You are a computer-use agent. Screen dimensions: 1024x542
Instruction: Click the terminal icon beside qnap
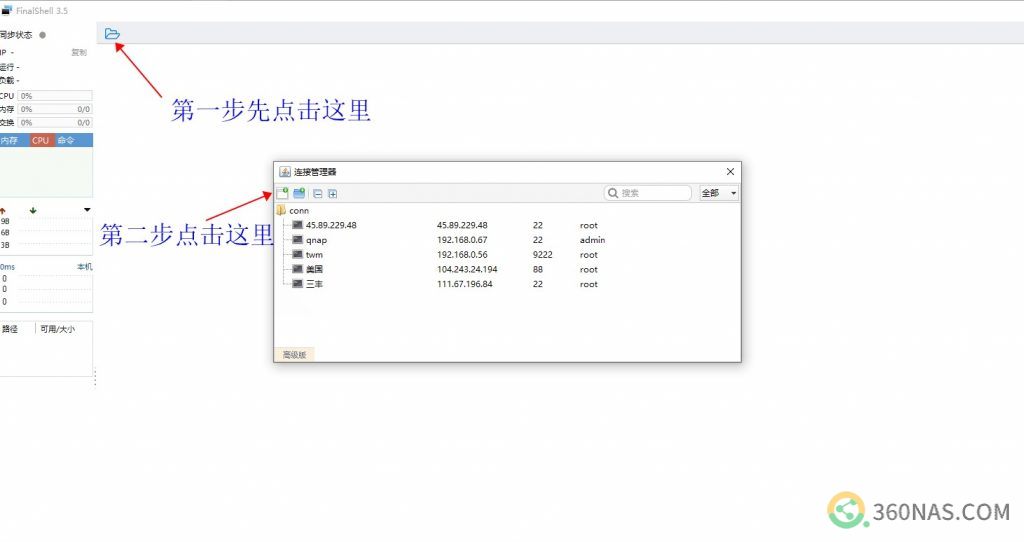[298, 240]
